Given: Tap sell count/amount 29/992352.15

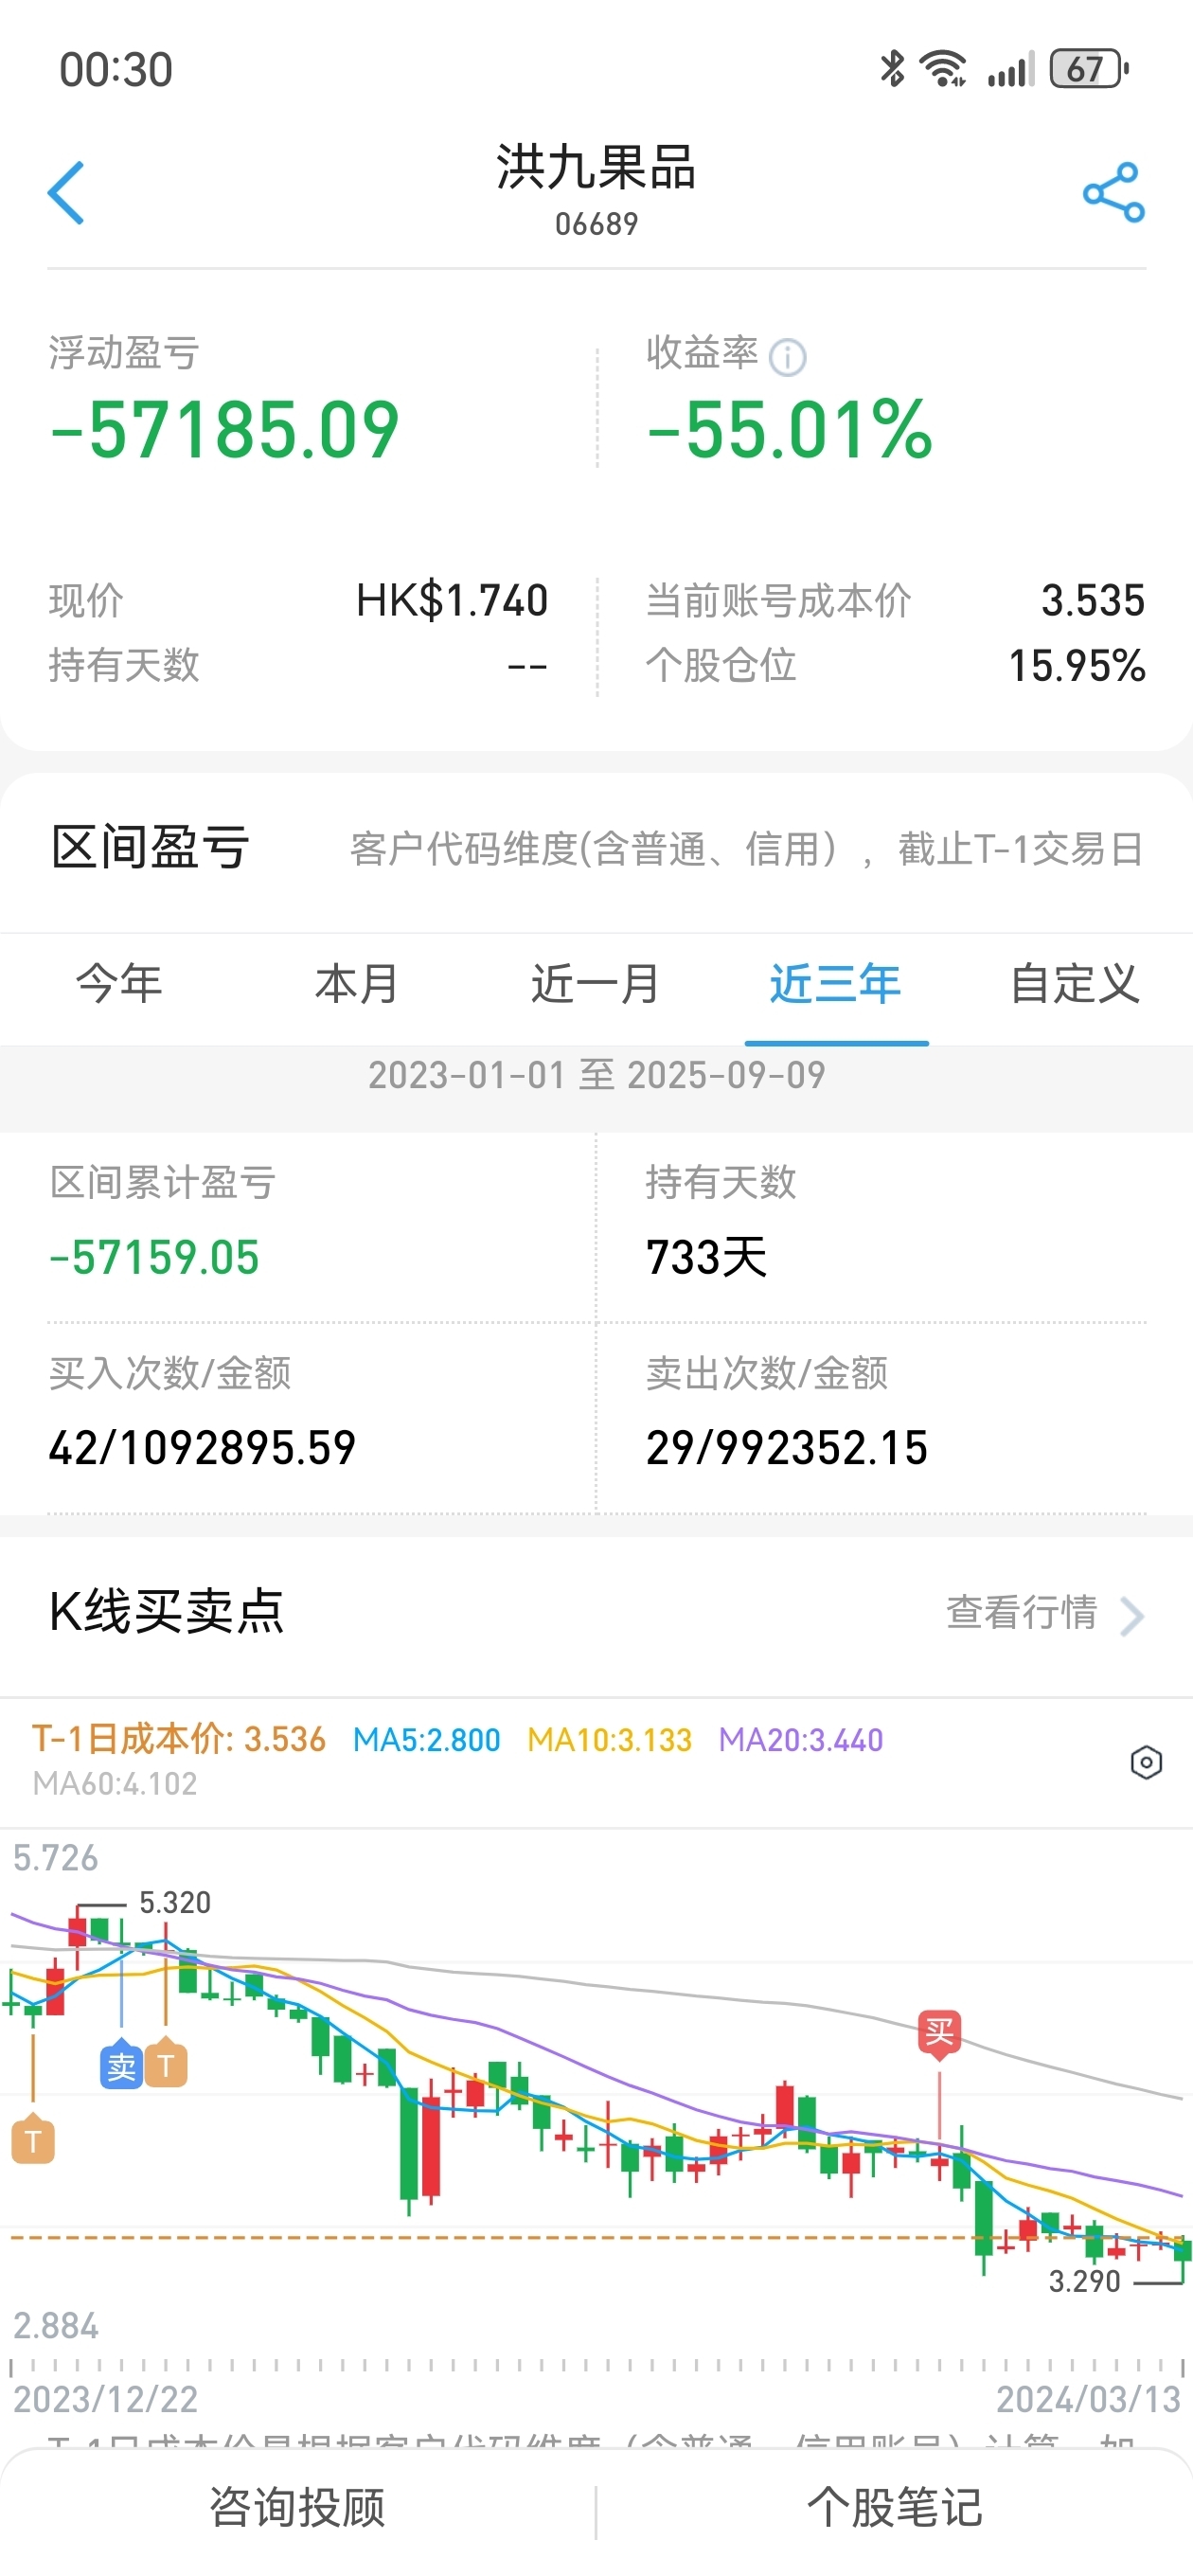Looking at the screenshot, I should (787, 1448).
